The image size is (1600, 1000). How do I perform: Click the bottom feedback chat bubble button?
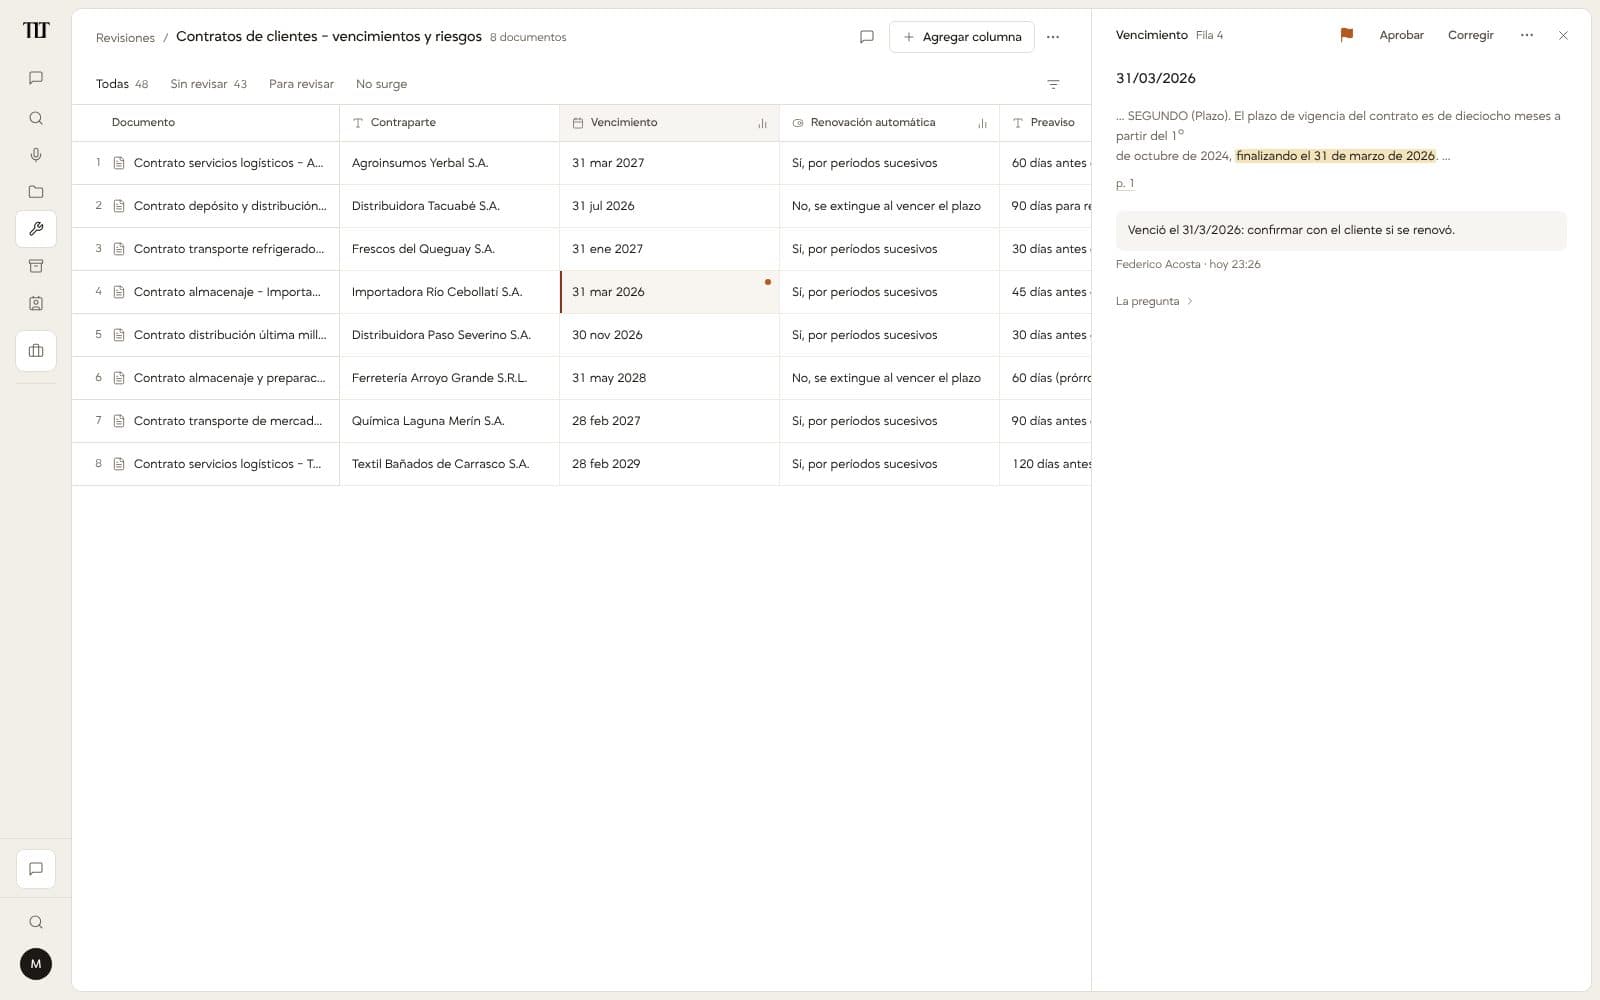36,869
